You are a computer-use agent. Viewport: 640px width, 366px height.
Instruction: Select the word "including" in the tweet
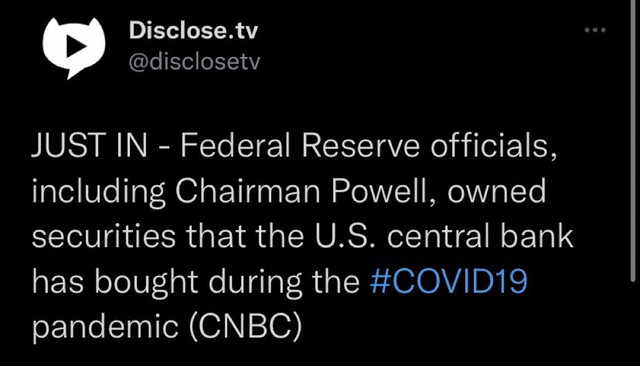98,191
